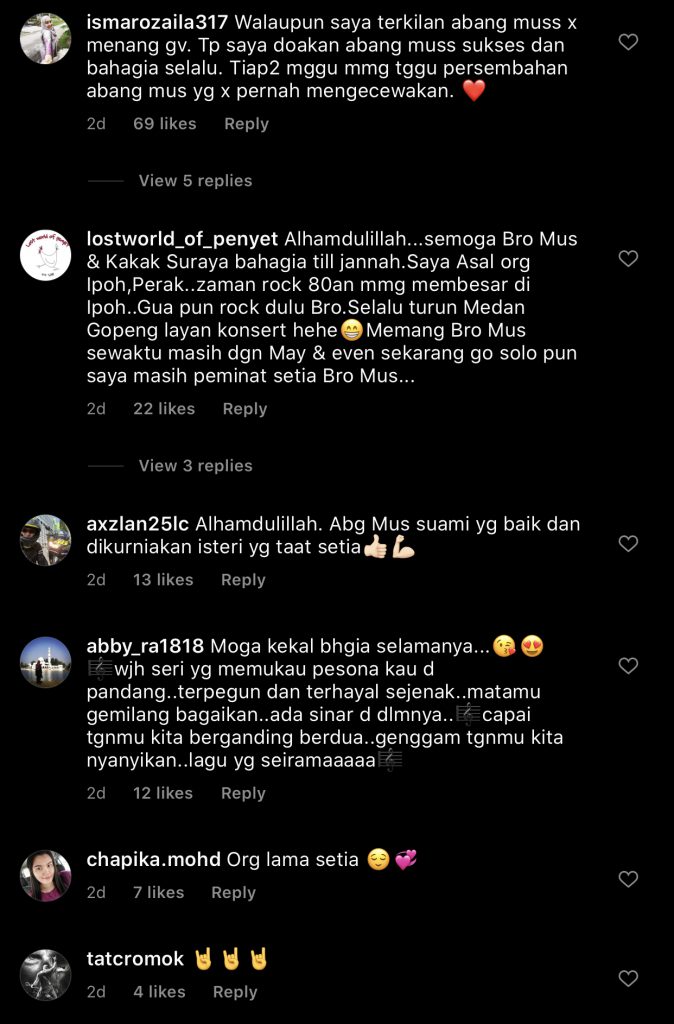Expand View 5 replies
The height and width of the screenshot is (1024, 674).
pos(195,181)
